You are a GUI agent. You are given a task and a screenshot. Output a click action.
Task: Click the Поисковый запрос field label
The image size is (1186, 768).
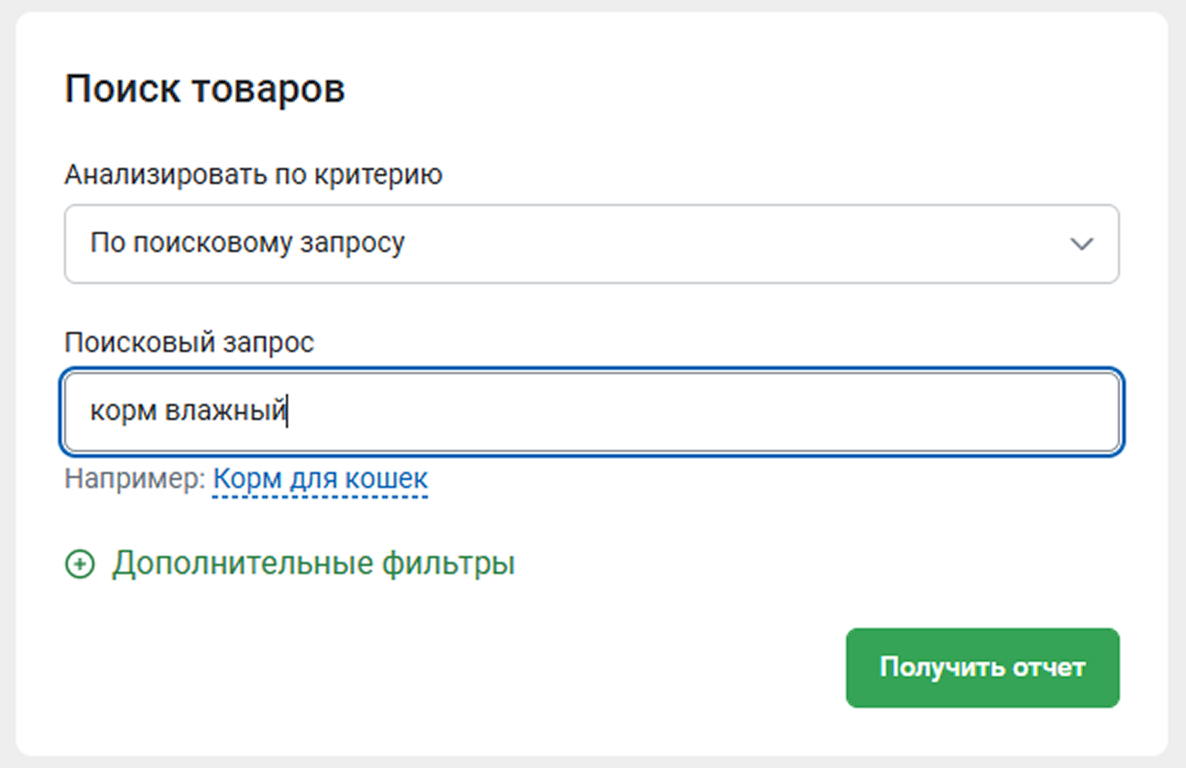pyautogui.click(x=189, y=342)
